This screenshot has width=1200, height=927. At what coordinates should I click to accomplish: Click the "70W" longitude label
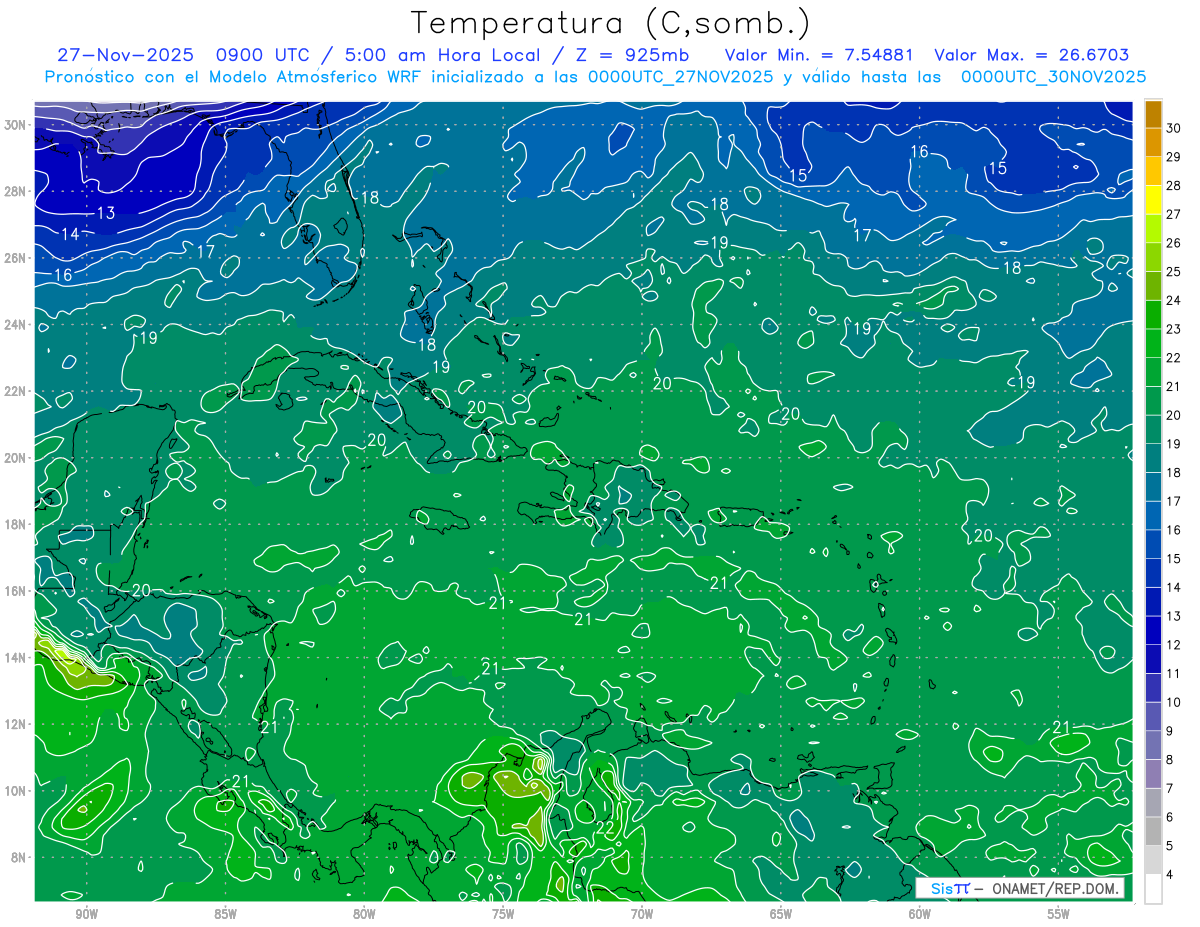[642, 915]
